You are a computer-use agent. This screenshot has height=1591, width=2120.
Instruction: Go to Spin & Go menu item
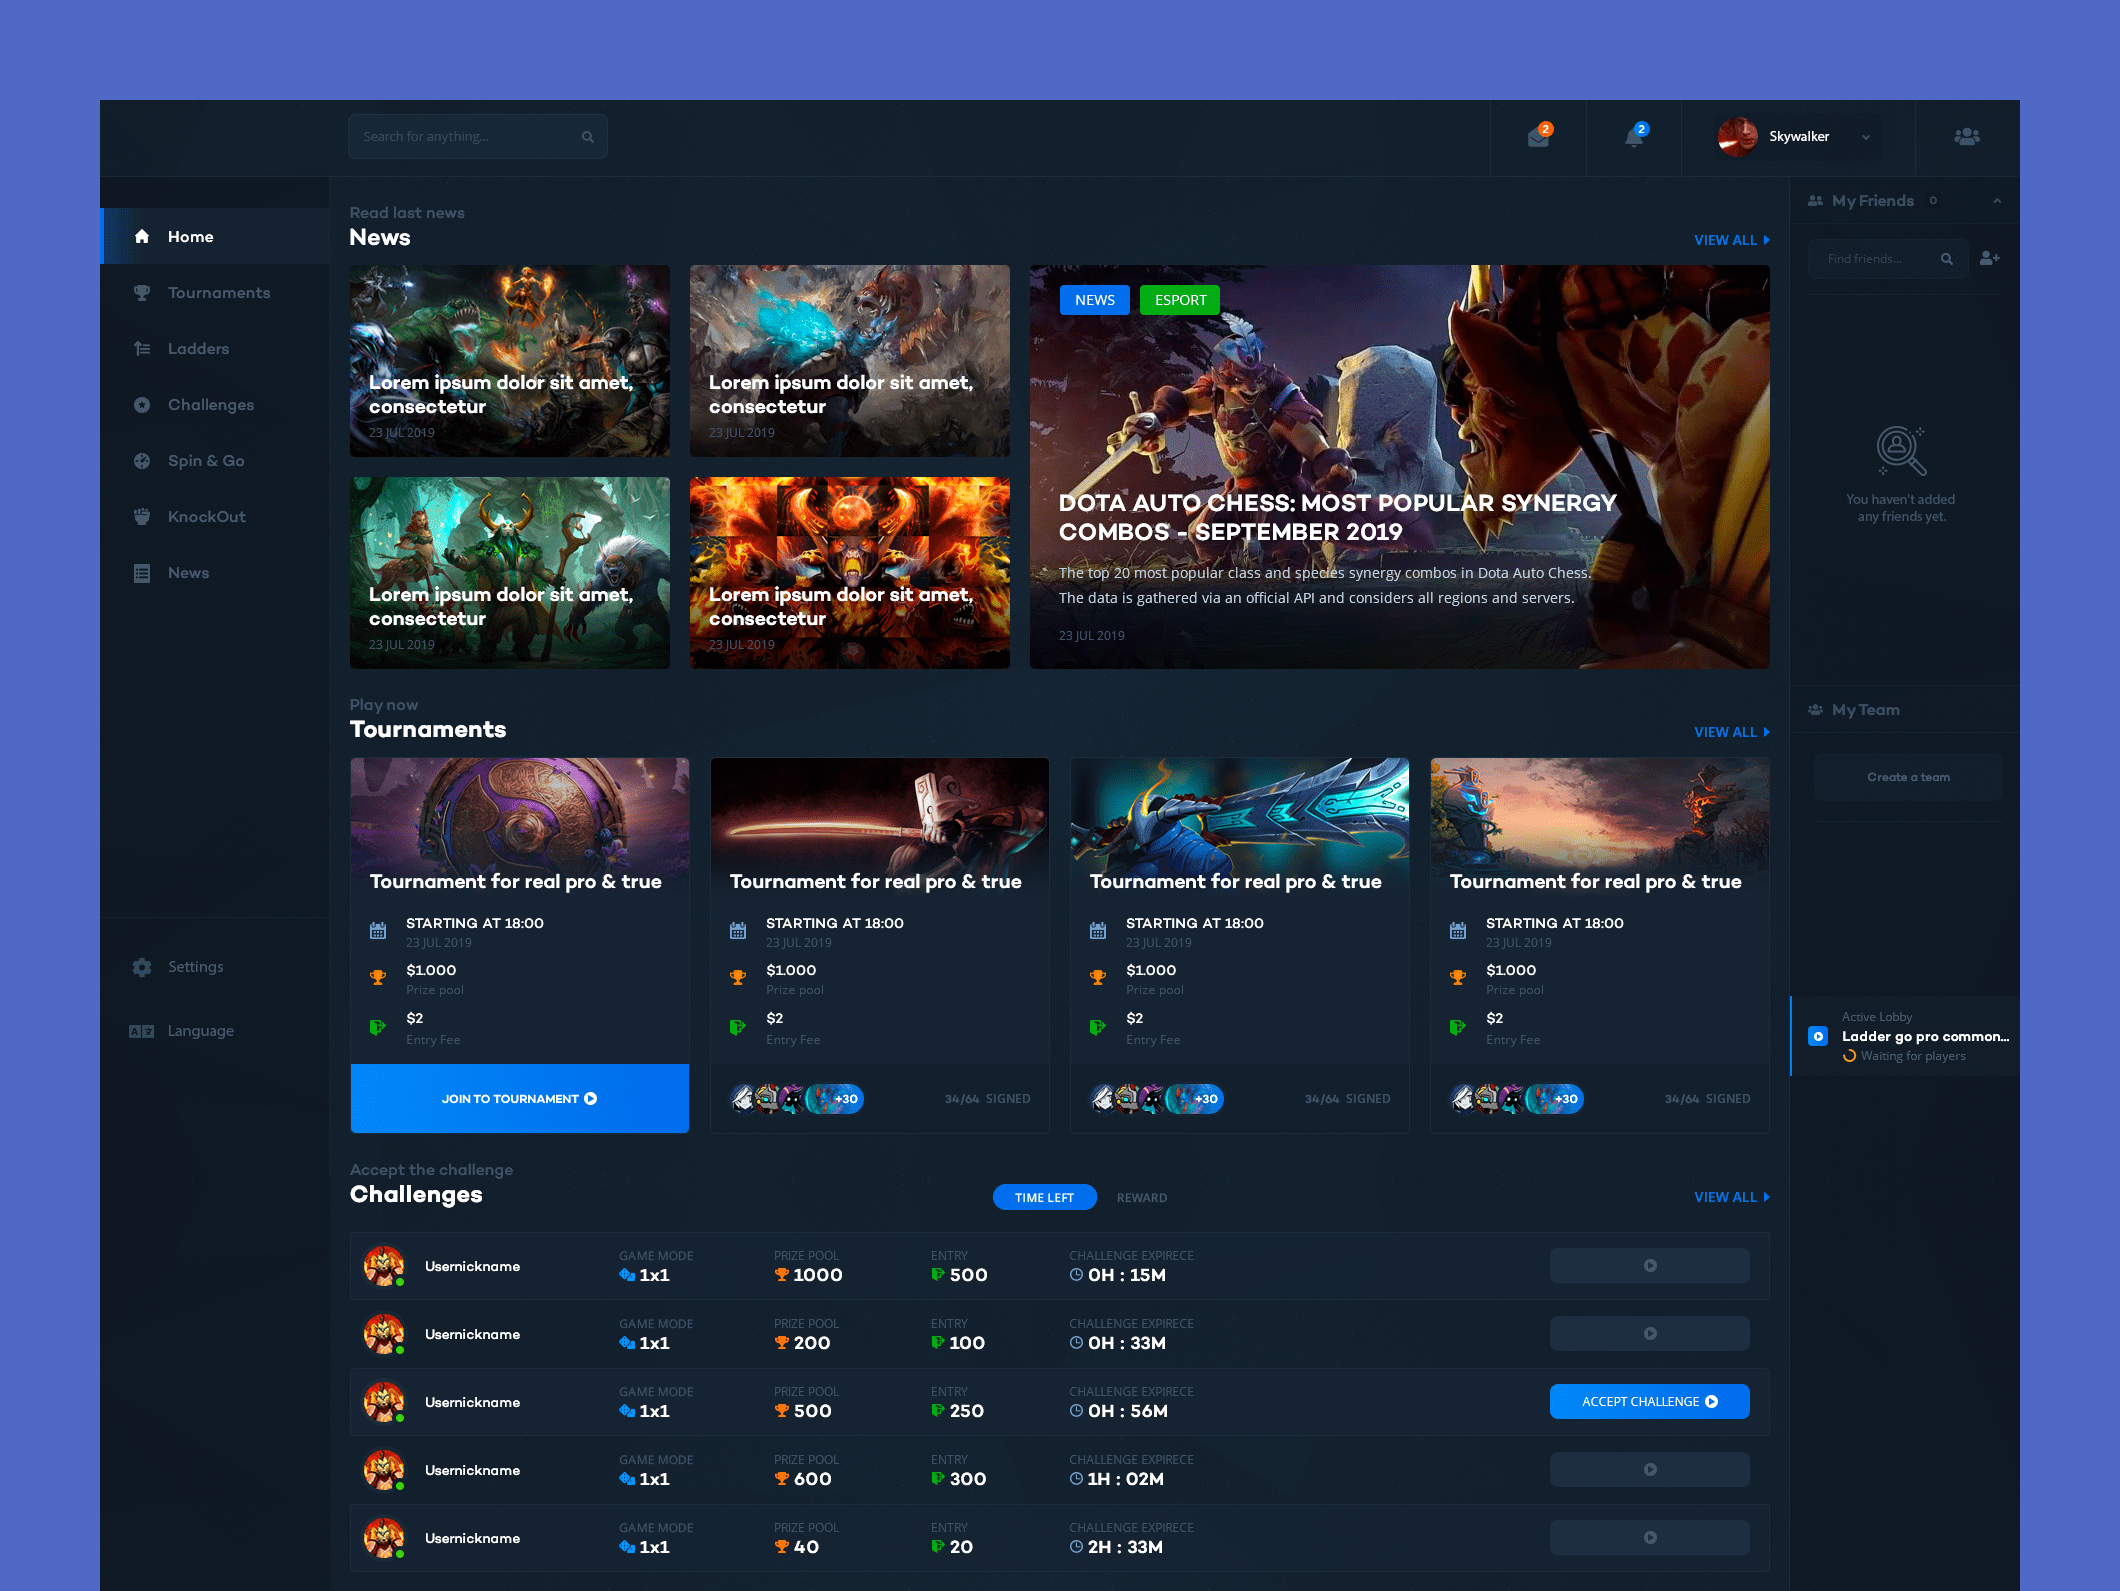pos(205,461)
